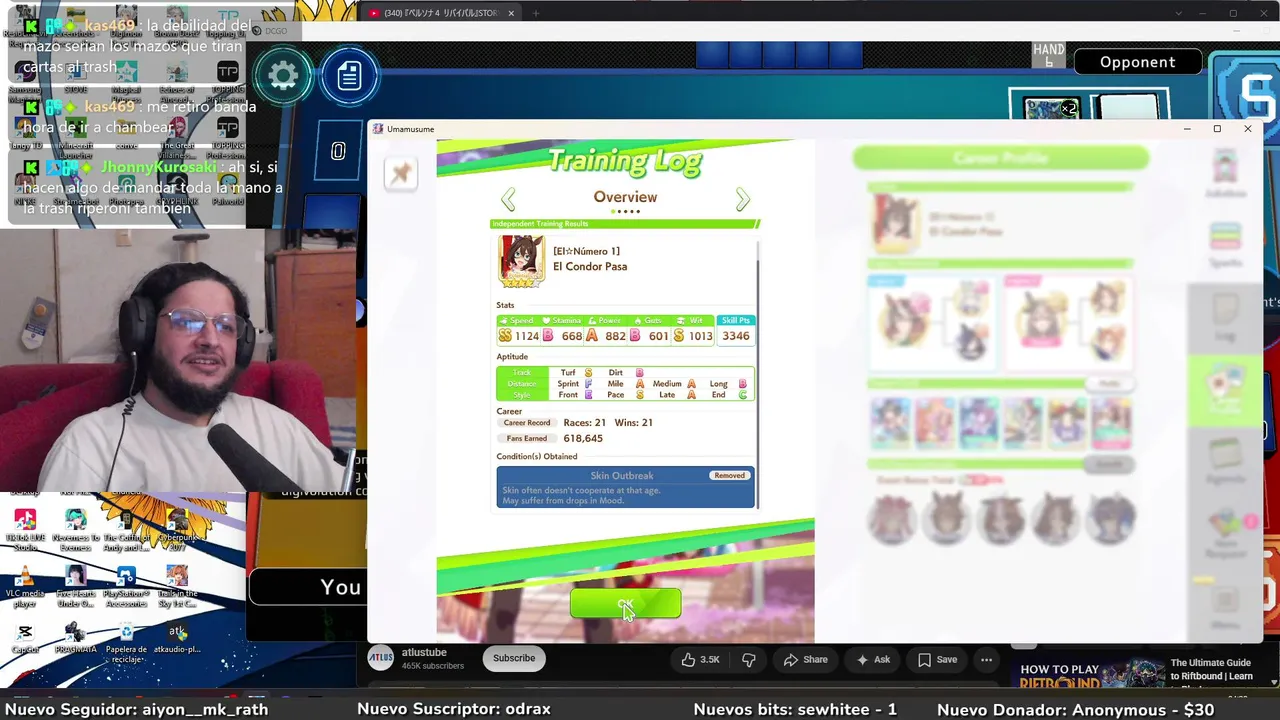Click the Skill Pts value 3346
Viewport: 1280px width, 720px height.
point(736,336)
